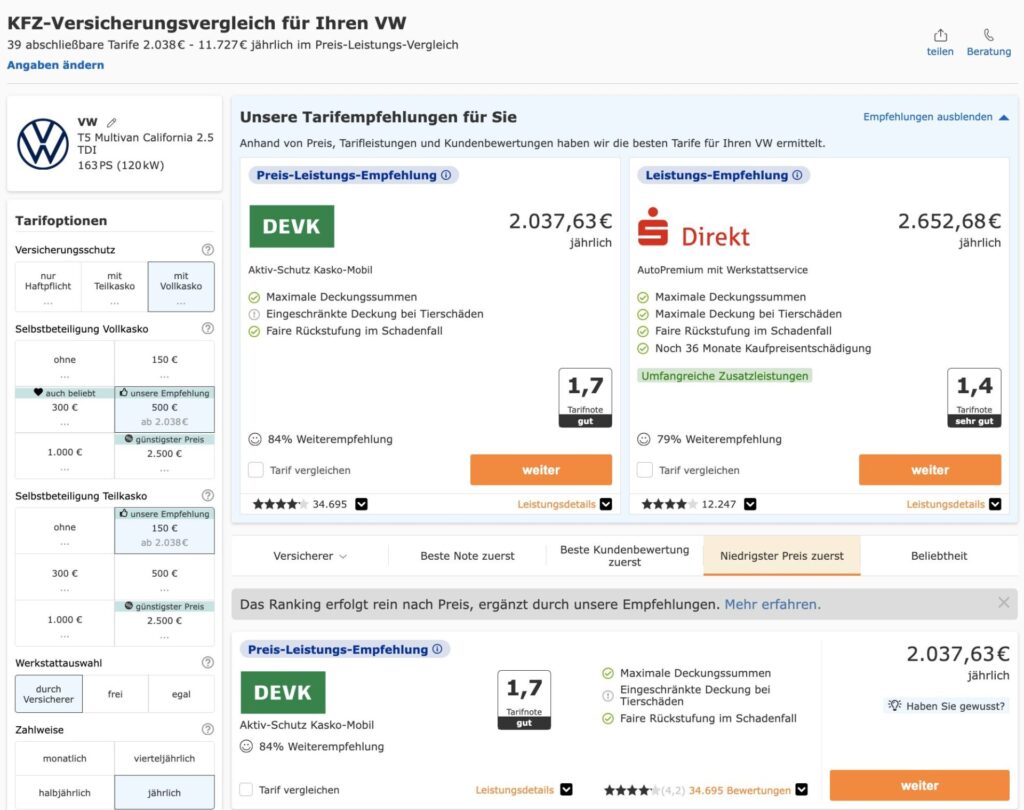This screenshot has height=810, width=1024.
Task: Click the smiley next to 79% Weiterempfehlung
Action: point(644,439)
